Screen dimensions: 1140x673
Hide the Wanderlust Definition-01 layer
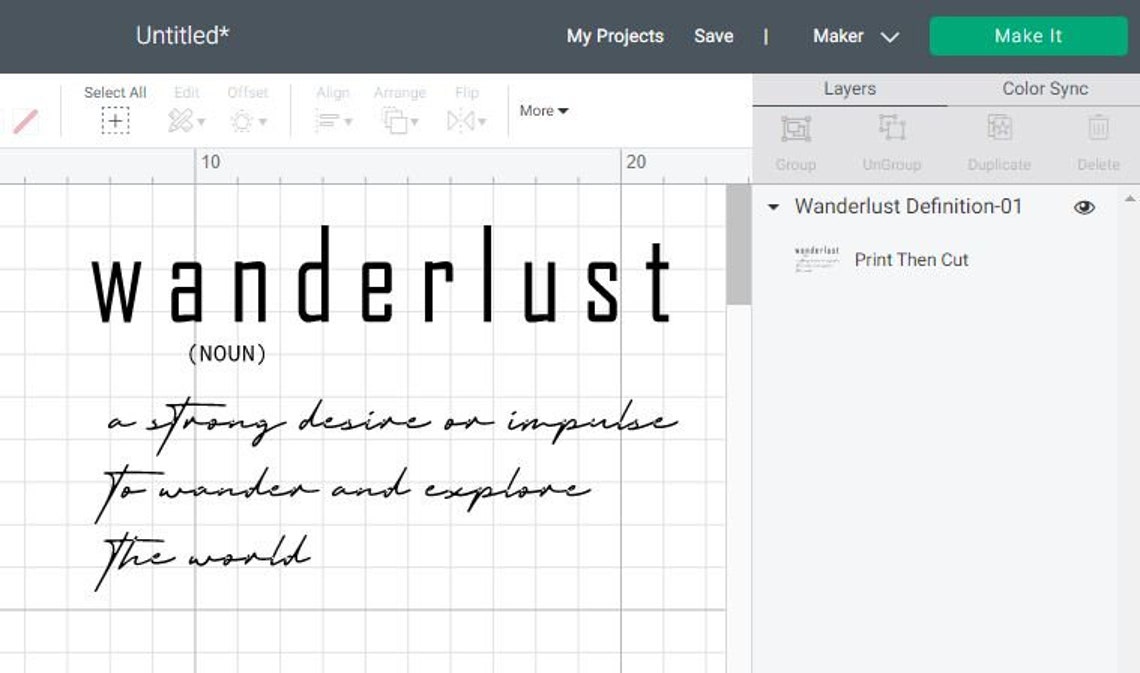coord(1083,207)
